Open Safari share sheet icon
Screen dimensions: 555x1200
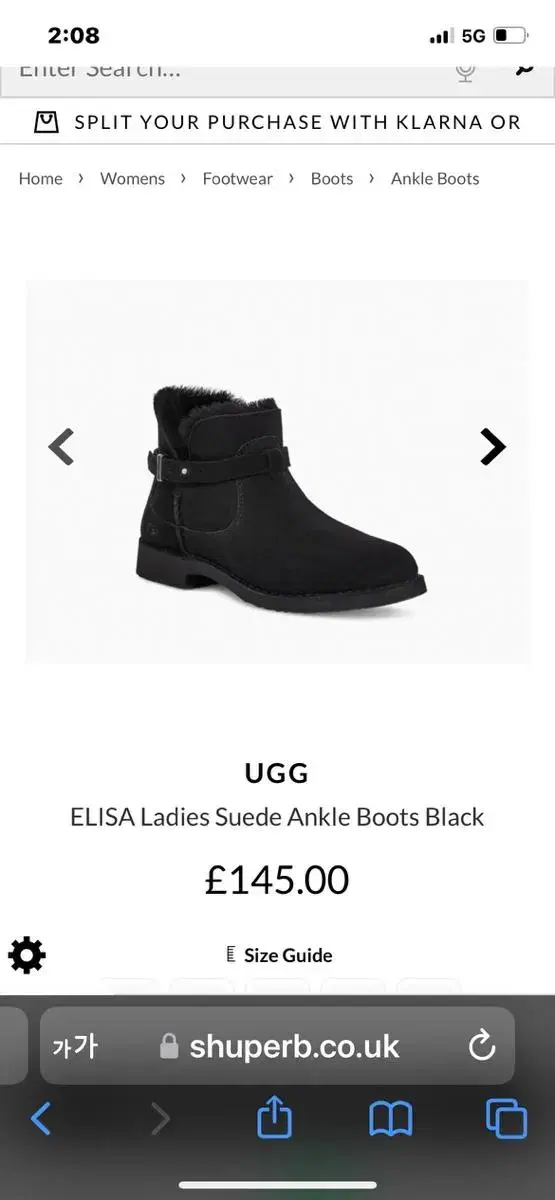274,1116
